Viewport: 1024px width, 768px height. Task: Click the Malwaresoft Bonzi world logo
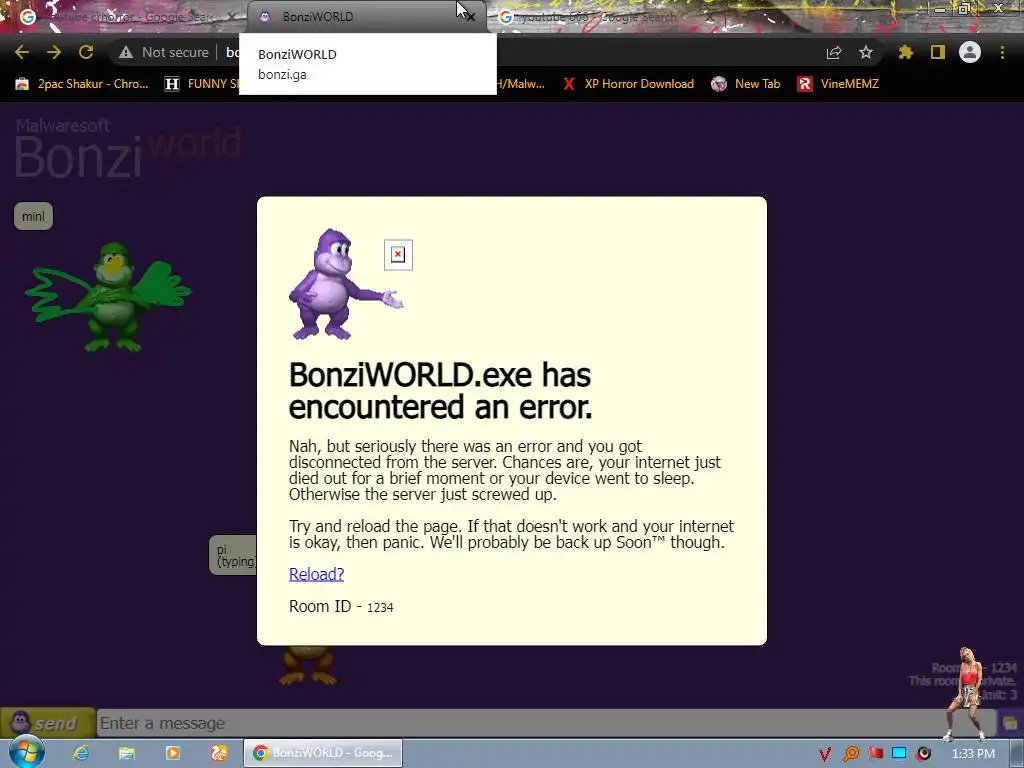pos(127,148)
